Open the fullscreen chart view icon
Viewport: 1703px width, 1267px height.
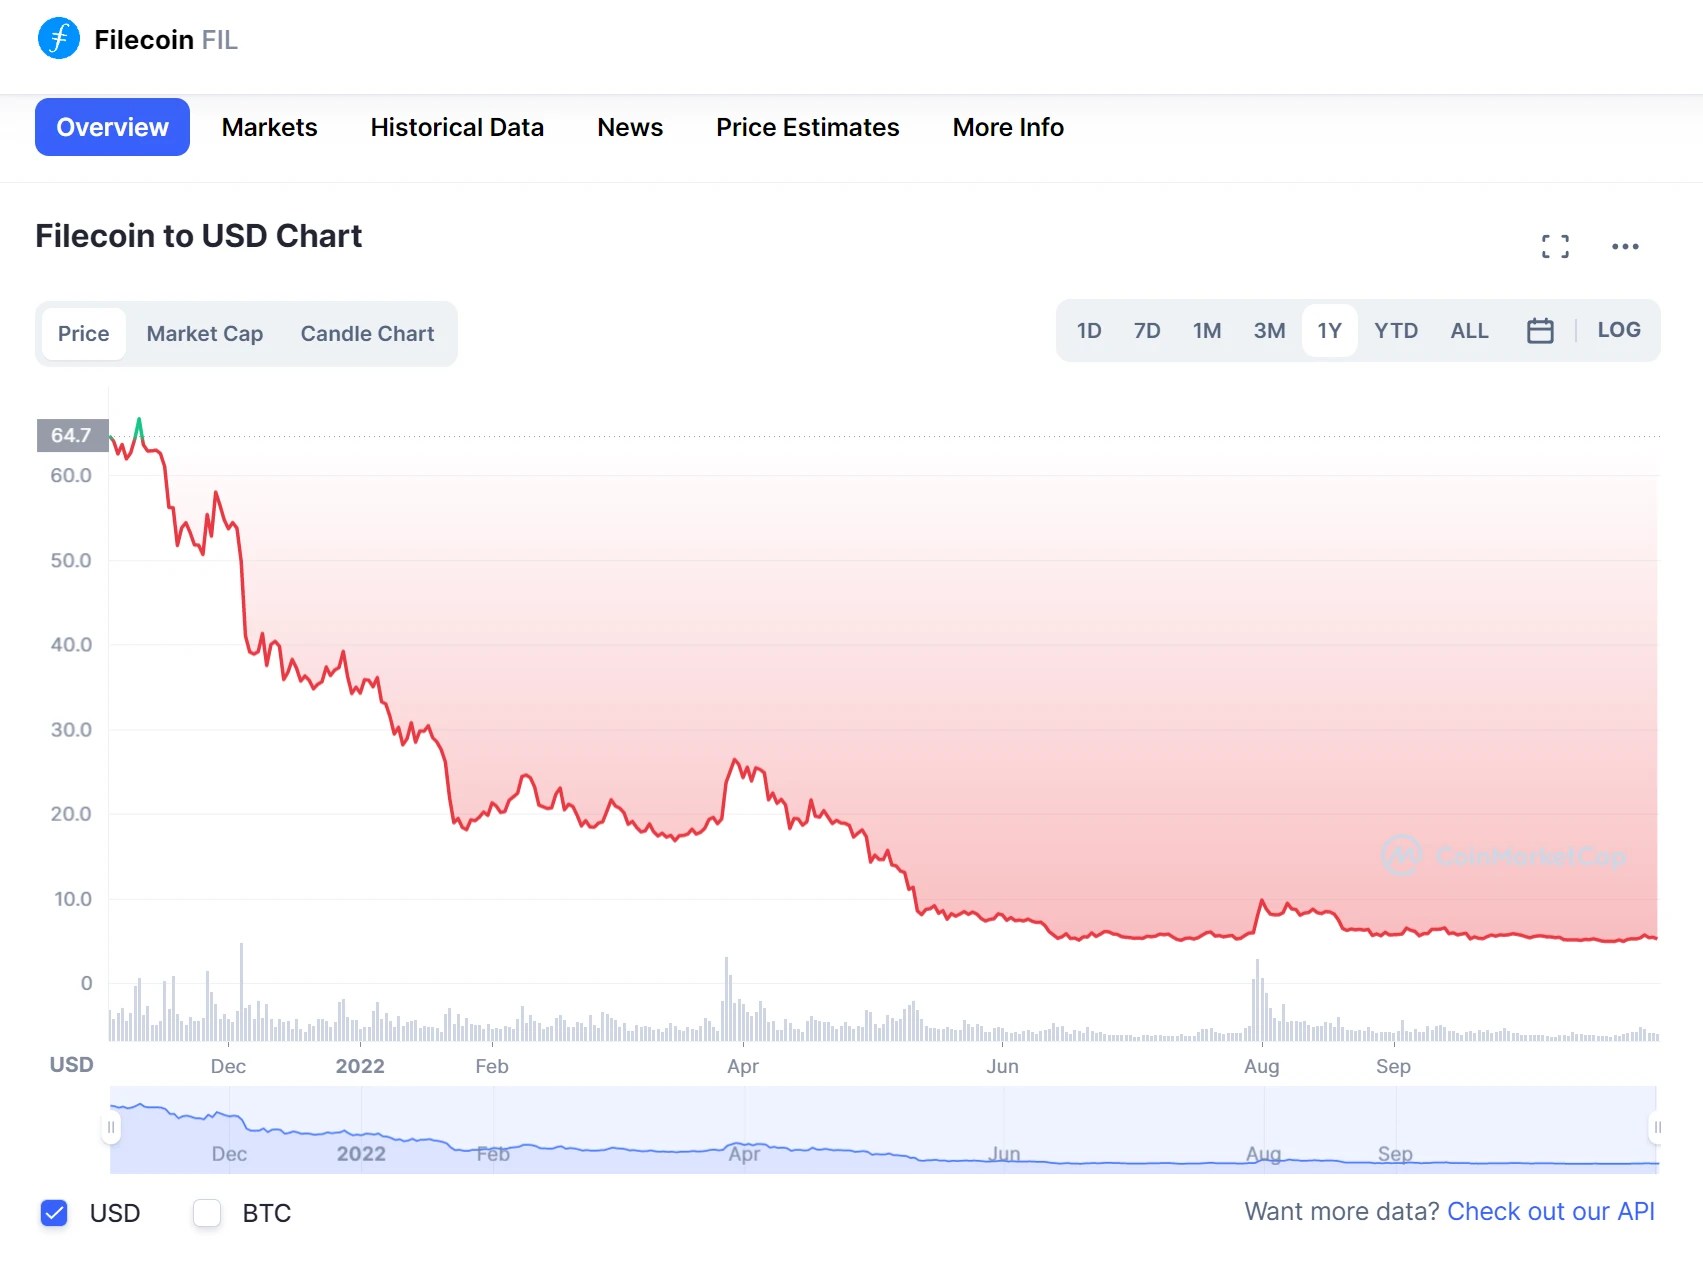1555,246
